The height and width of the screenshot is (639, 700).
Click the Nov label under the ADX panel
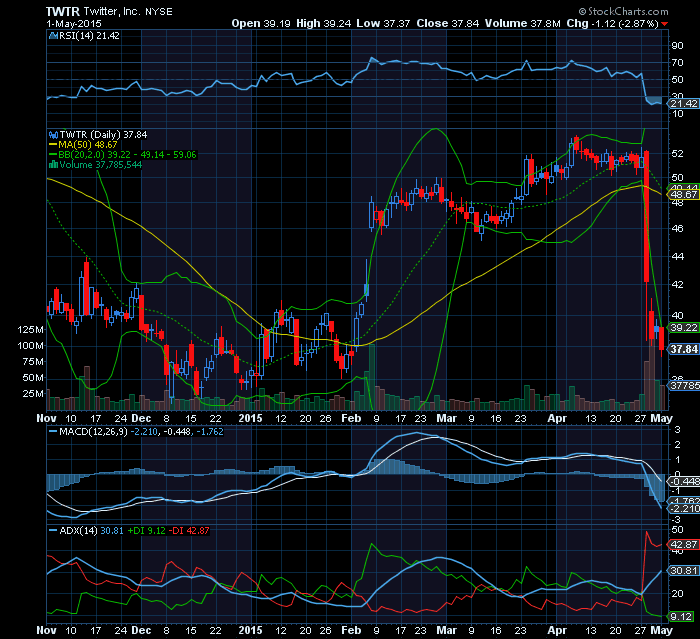(x=46, y=630)
